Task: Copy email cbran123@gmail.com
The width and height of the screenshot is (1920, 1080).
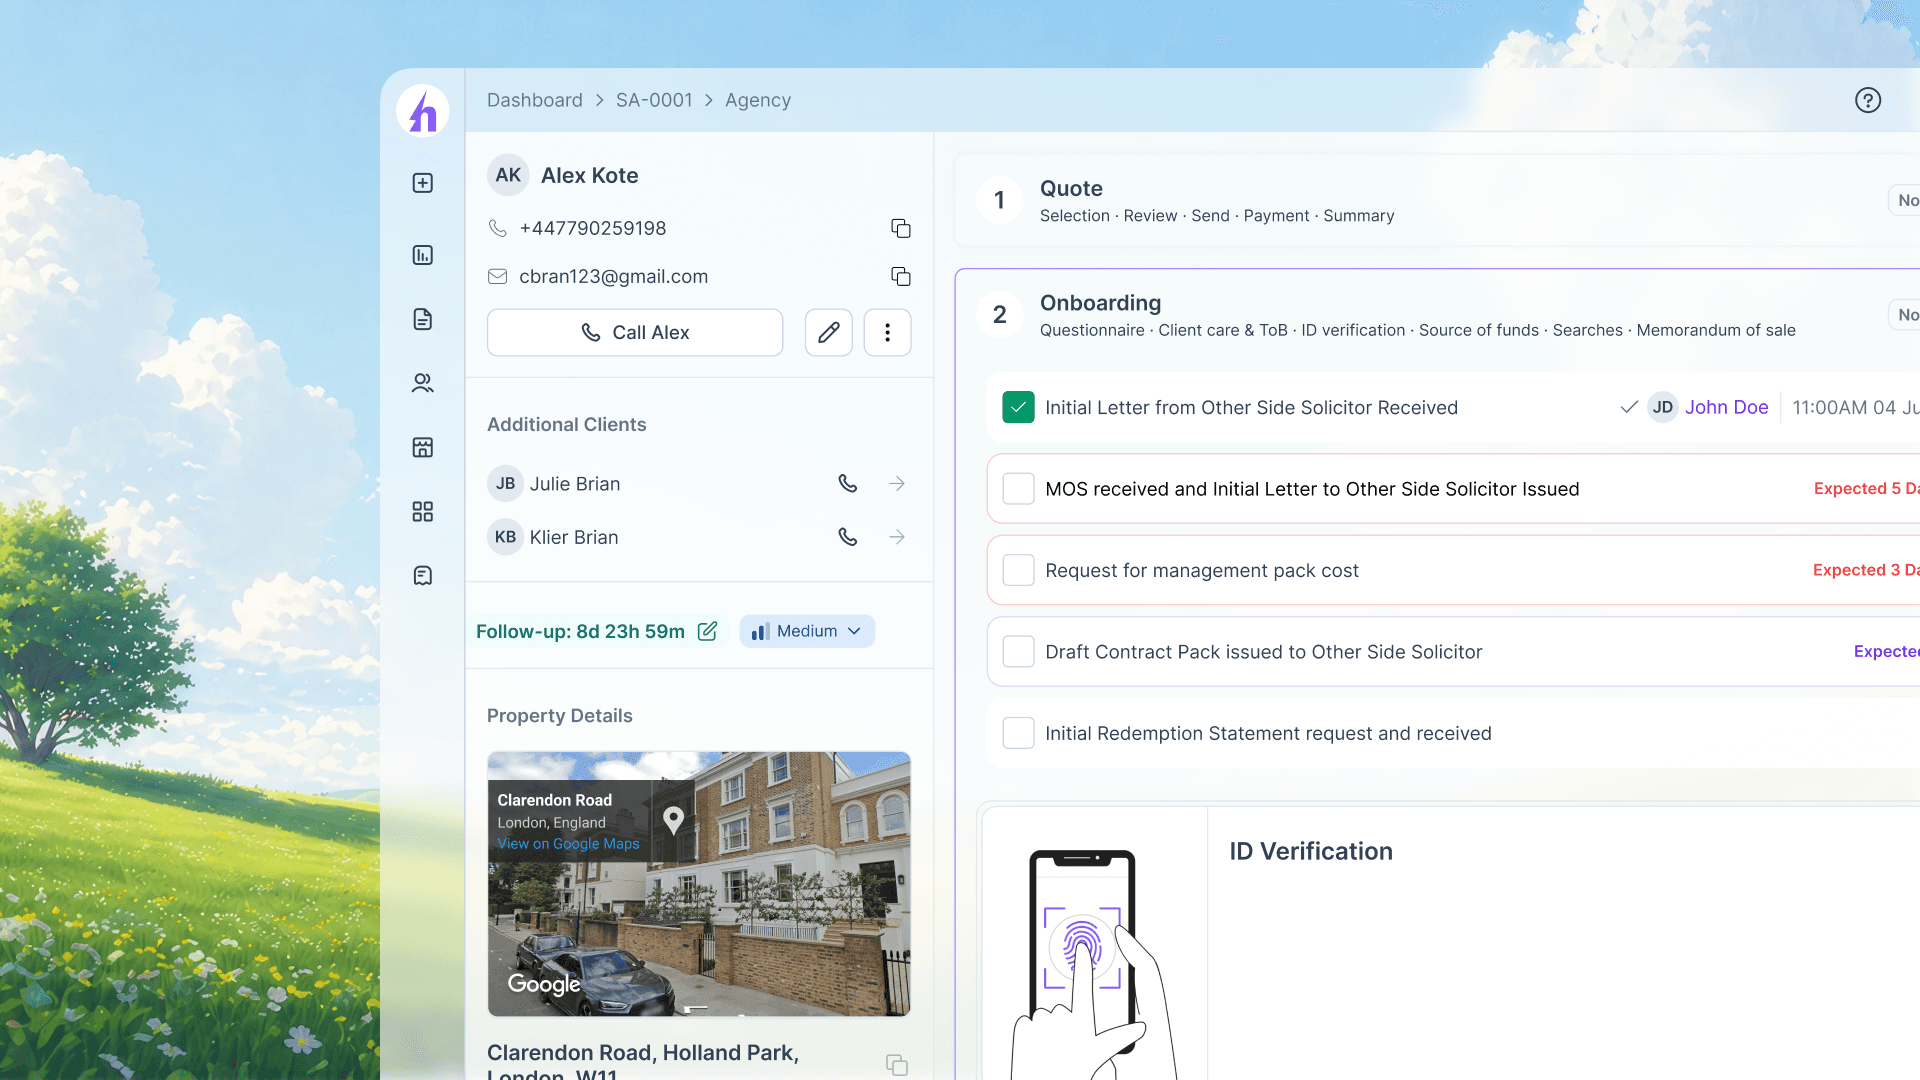Action: click(x=901, y=276)
